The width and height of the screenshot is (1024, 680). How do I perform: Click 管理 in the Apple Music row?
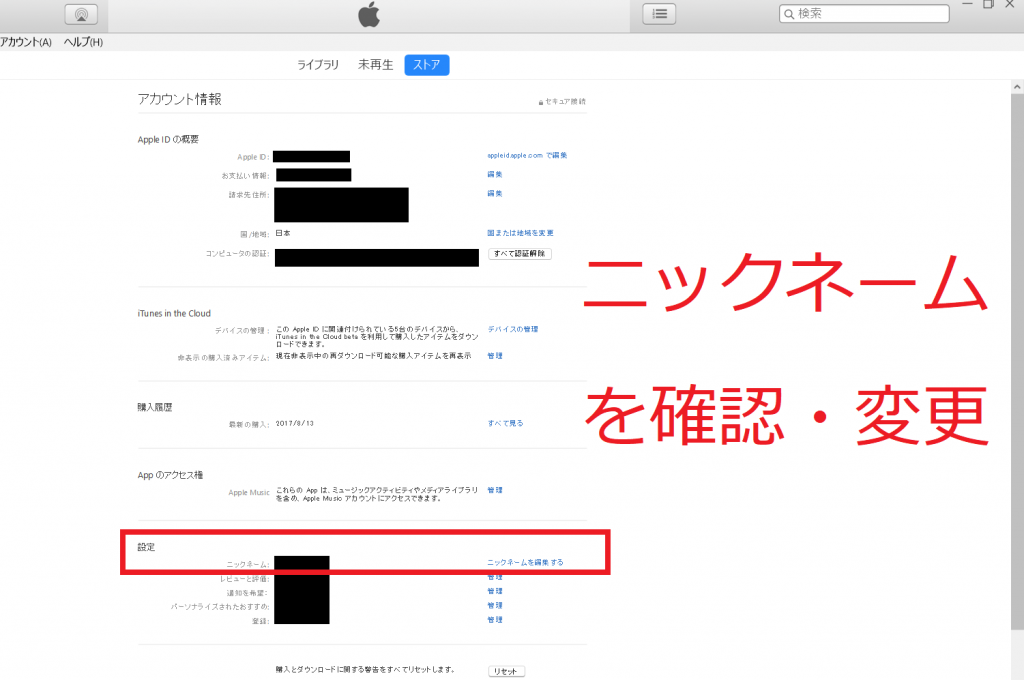(495, 490)
